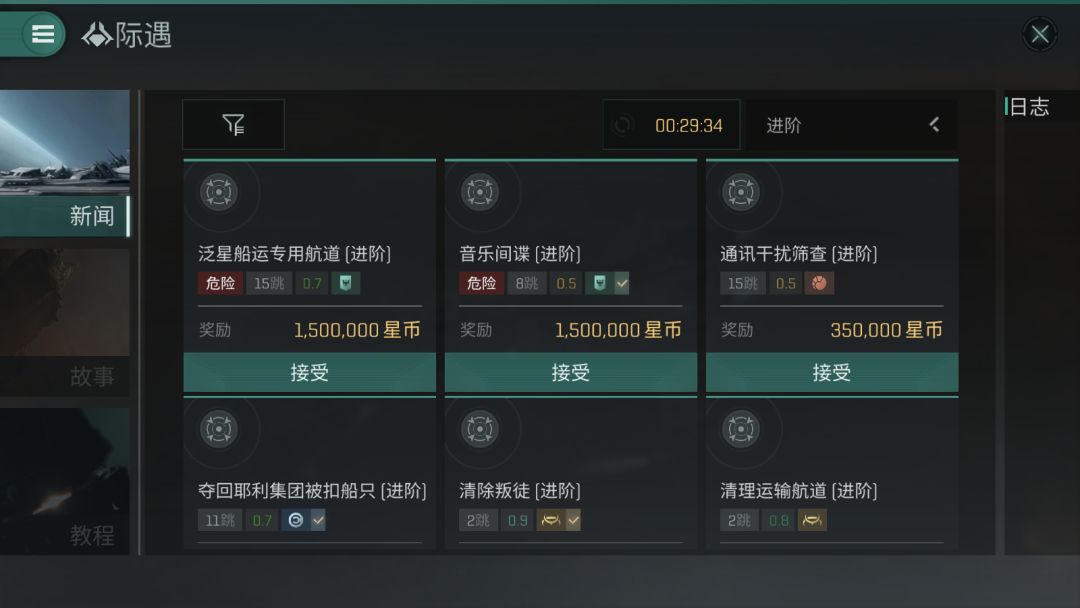Open the 日志 log panel
The width and height of the screenshot is (1080, 608).
(1029, 107)
